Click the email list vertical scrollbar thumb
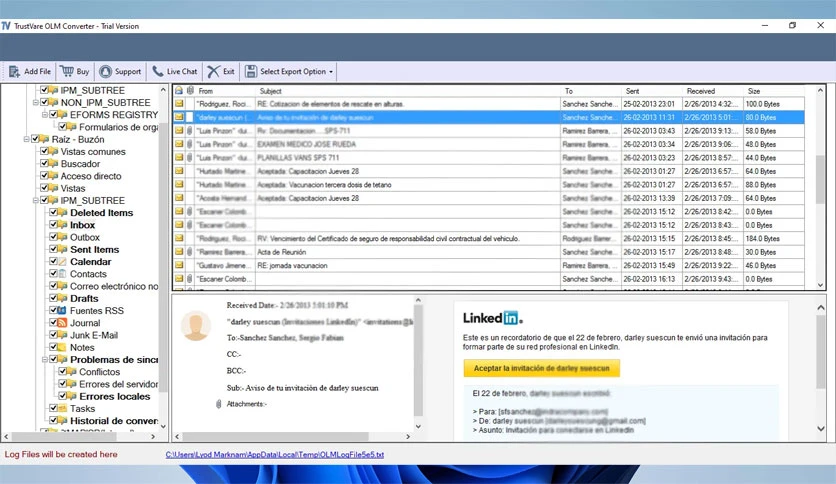The height and width of the screenshot is (484, 836). pos(820,180)
